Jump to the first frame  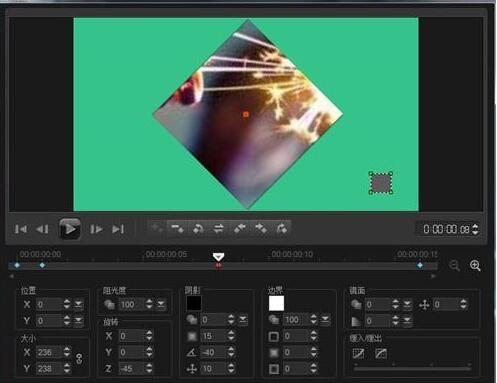pos(21,229)
